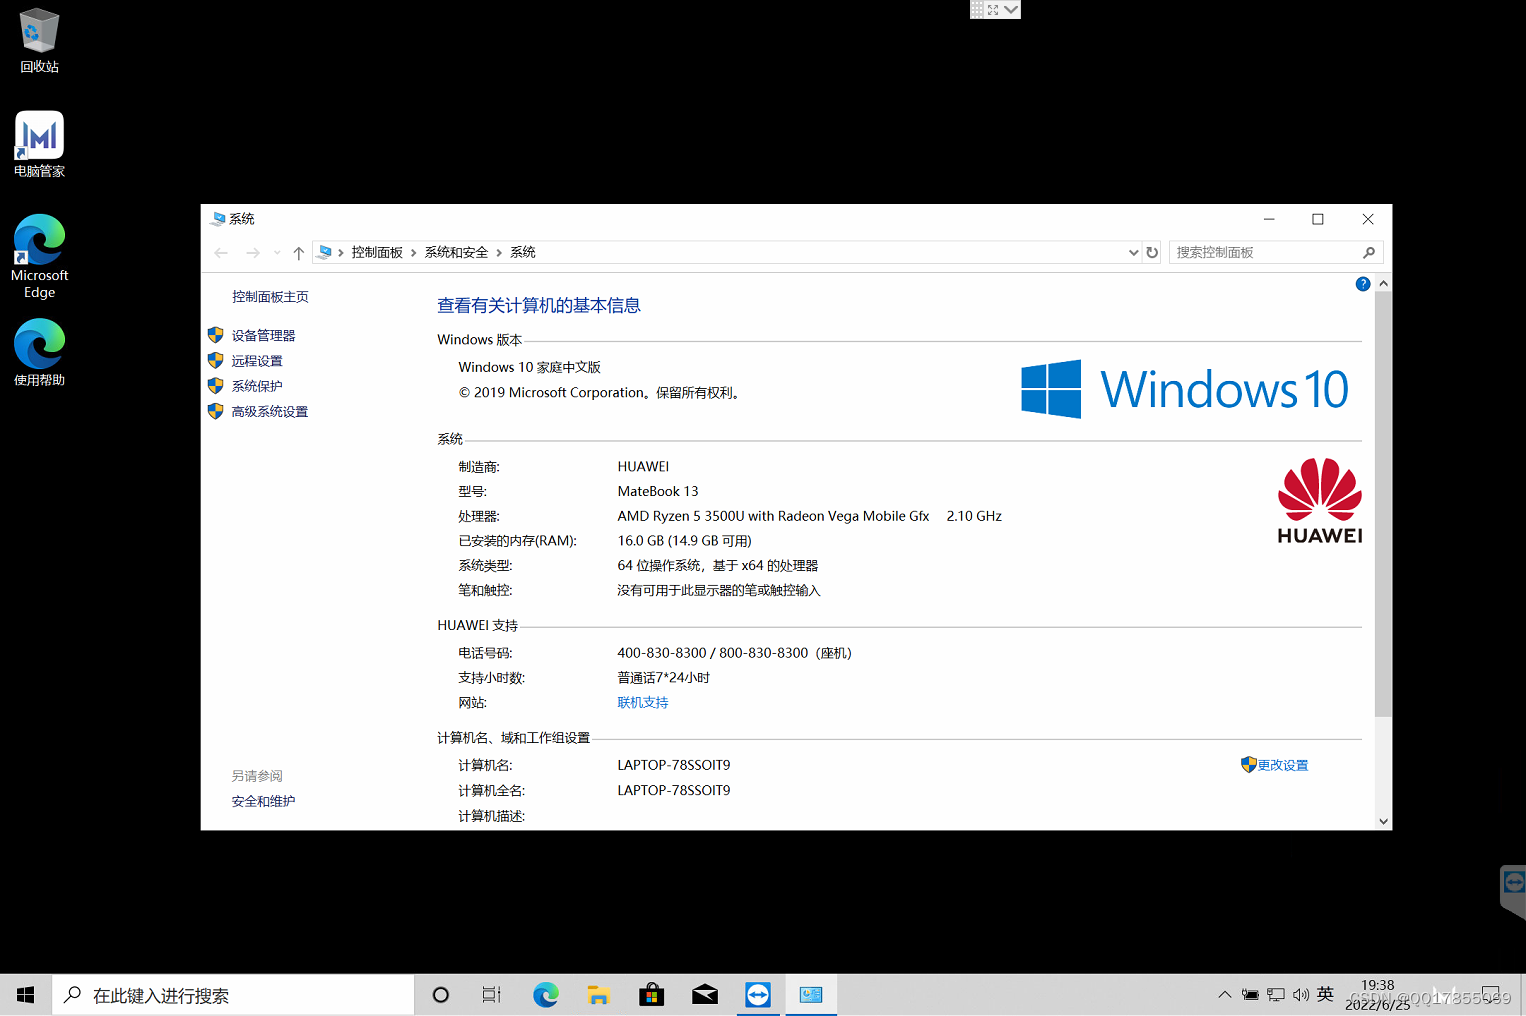
Task: Navigate to 控制面板 in the breadcrumb
Action: coord(377,253)
